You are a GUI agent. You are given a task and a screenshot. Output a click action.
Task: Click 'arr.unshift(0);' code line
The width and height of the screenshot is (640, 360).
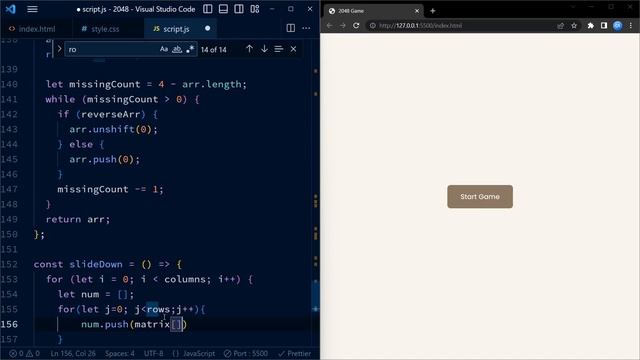[x=113, y=129]
